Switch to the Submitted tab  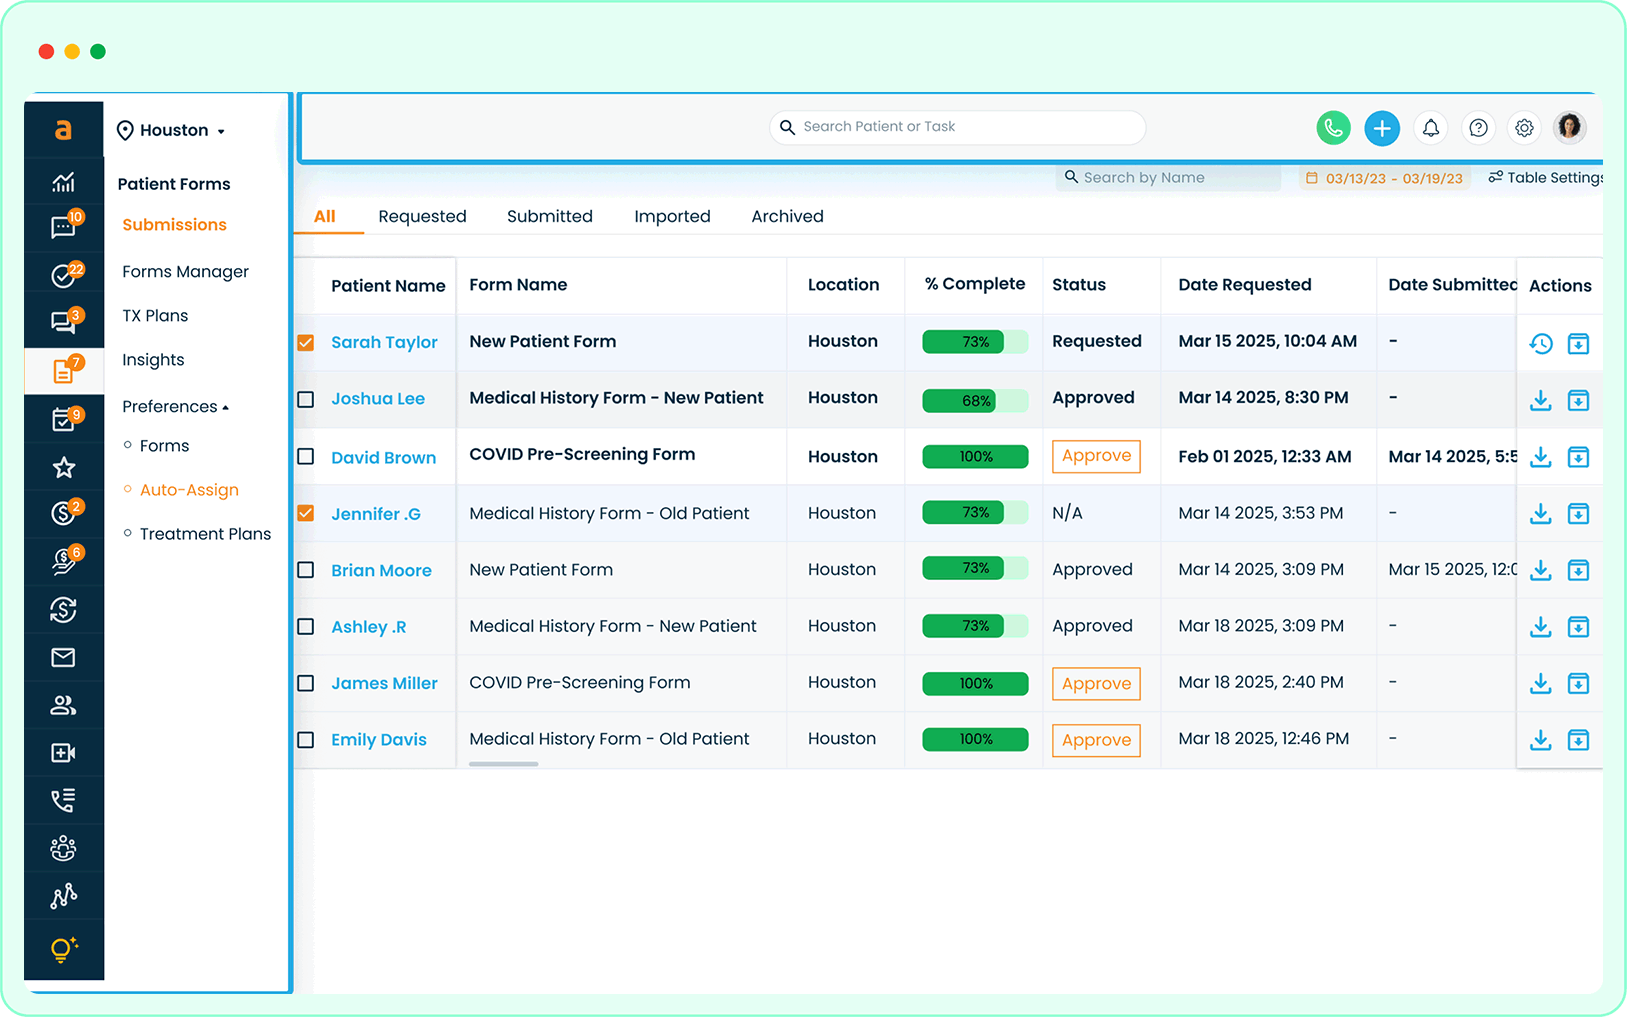pos(549,217)
